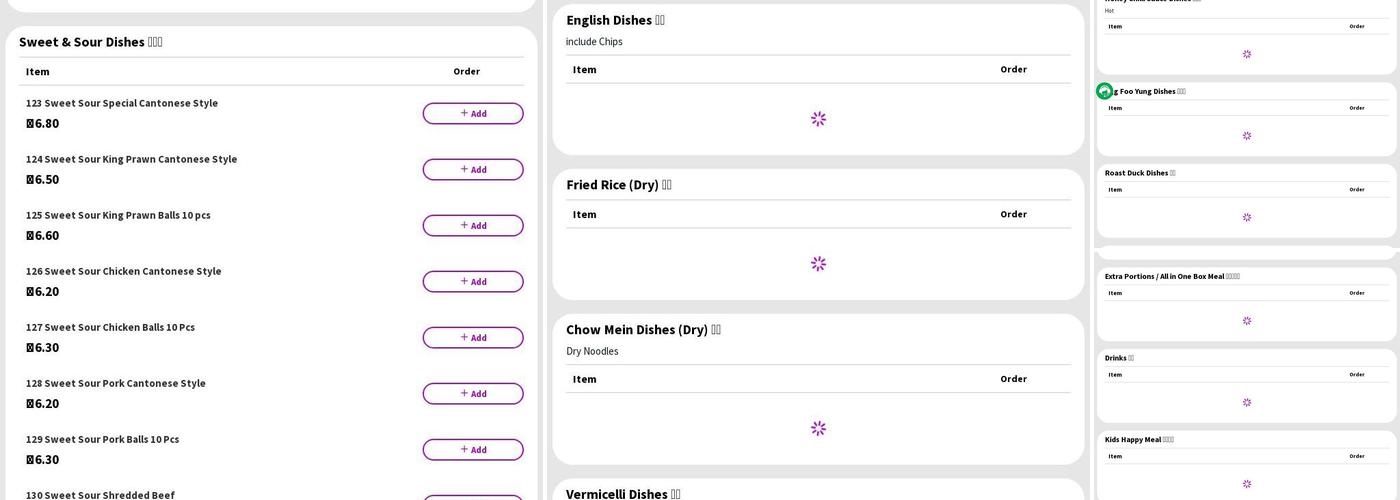1400x500 pixels.
Task: Click the loading spinner under English Dishes
Action: point(818,119)
